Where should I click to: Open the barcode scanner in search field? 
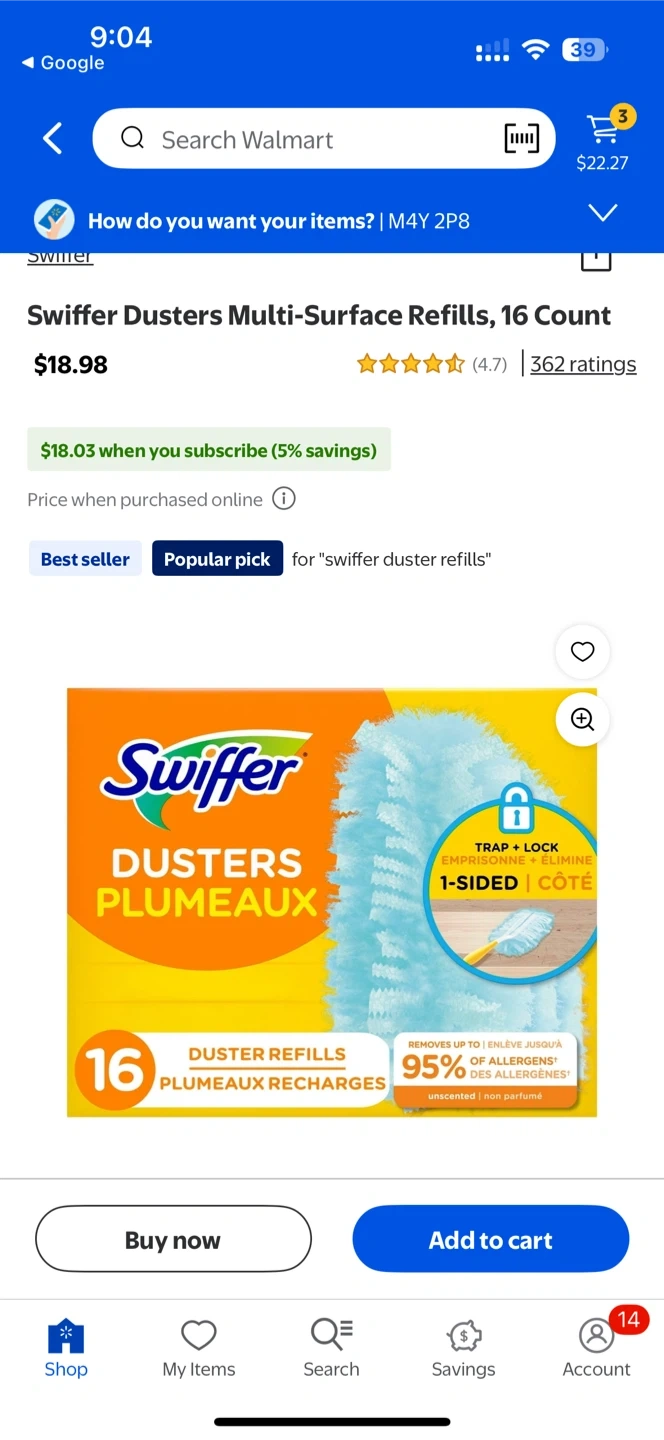pyautogui.click(x=521, y=139)
